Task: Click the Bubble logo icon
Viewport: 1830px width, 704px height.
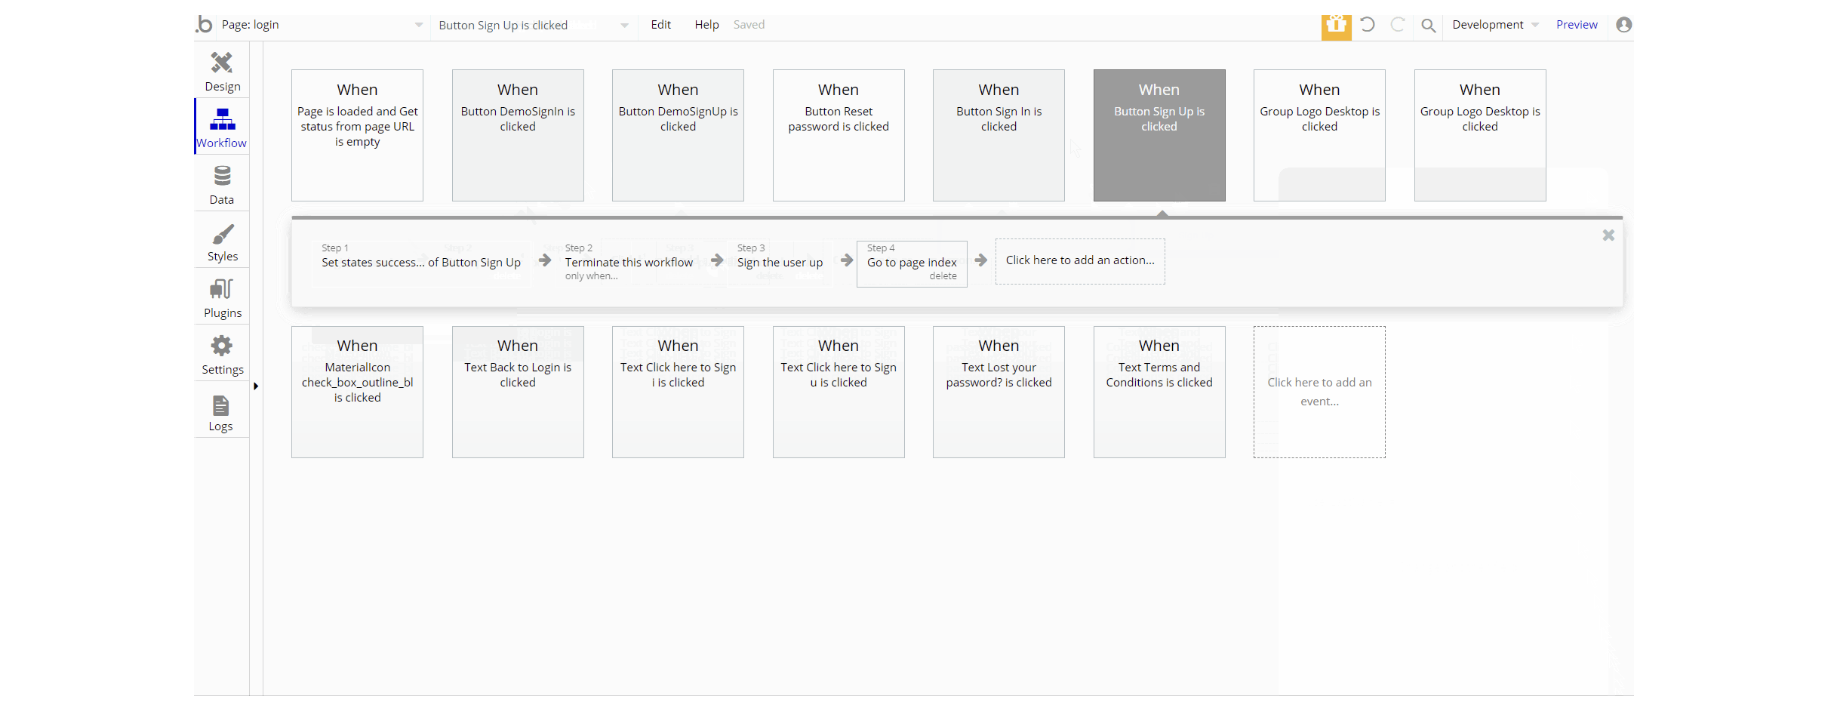Action: (204, 24)
